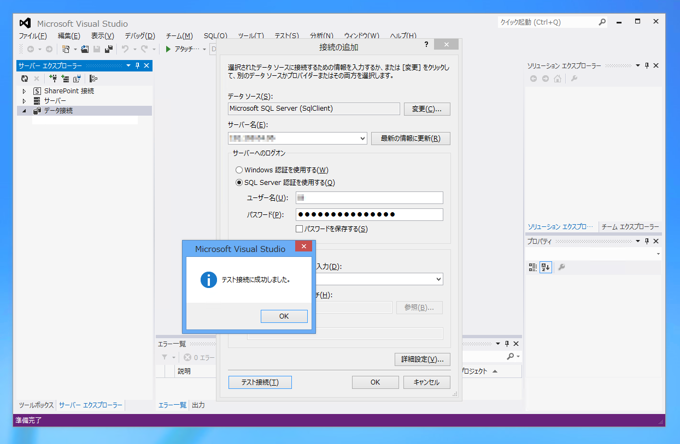
Task: Click the Save toolbar icon
Action: [97, 49]
